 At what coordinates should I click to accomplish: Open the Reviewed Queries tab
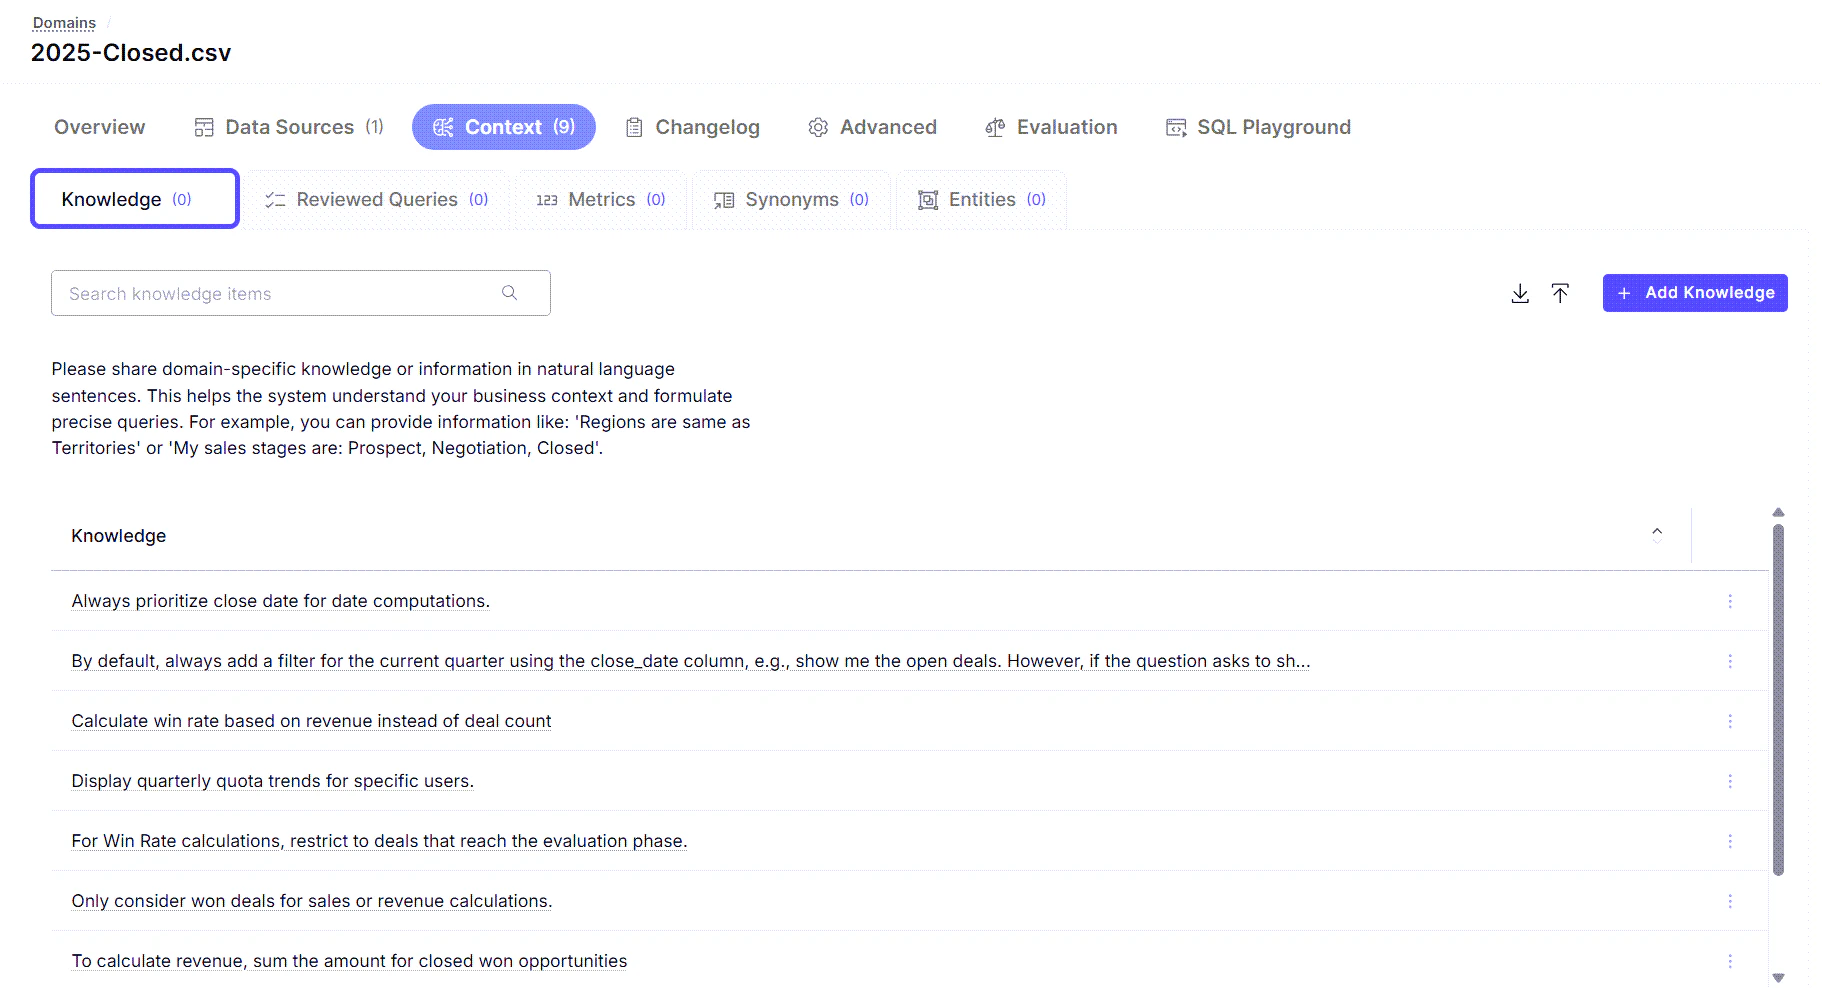(376, 199)
